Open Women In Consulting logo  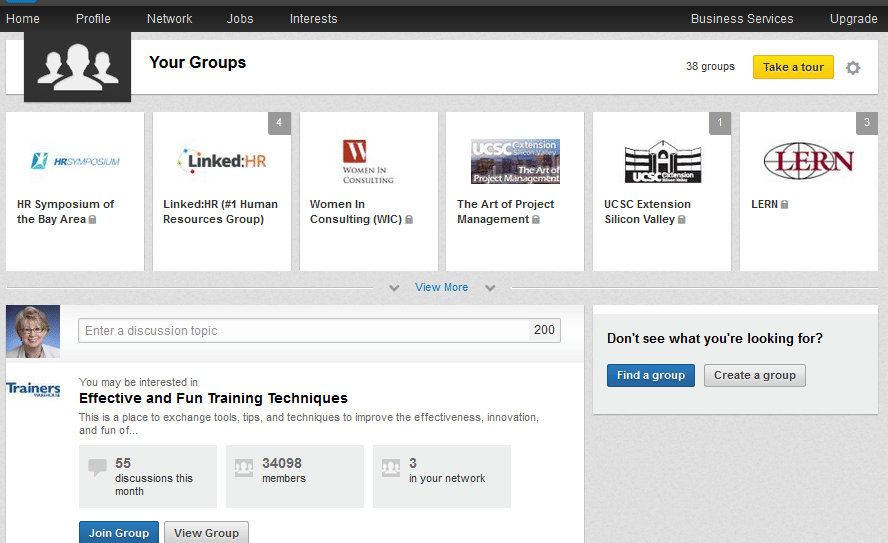click(x=368, y=162)
